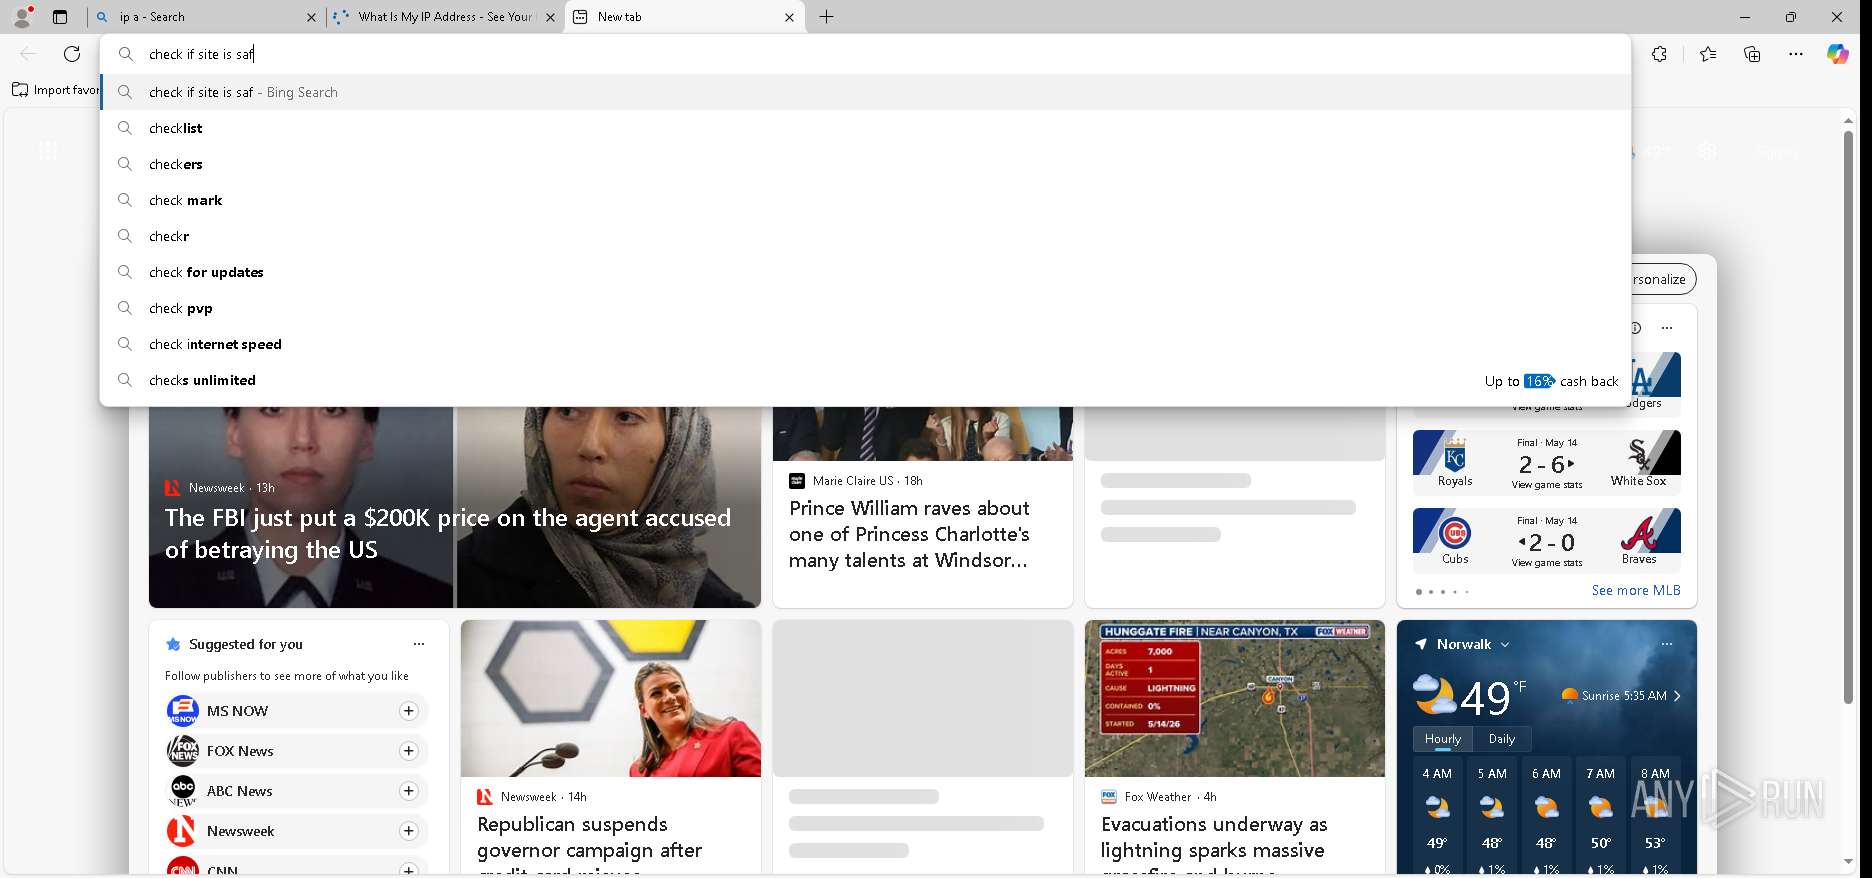Click 'Up to 16% cash back' offer
Screen dimensions: 1872x878
1551,381
